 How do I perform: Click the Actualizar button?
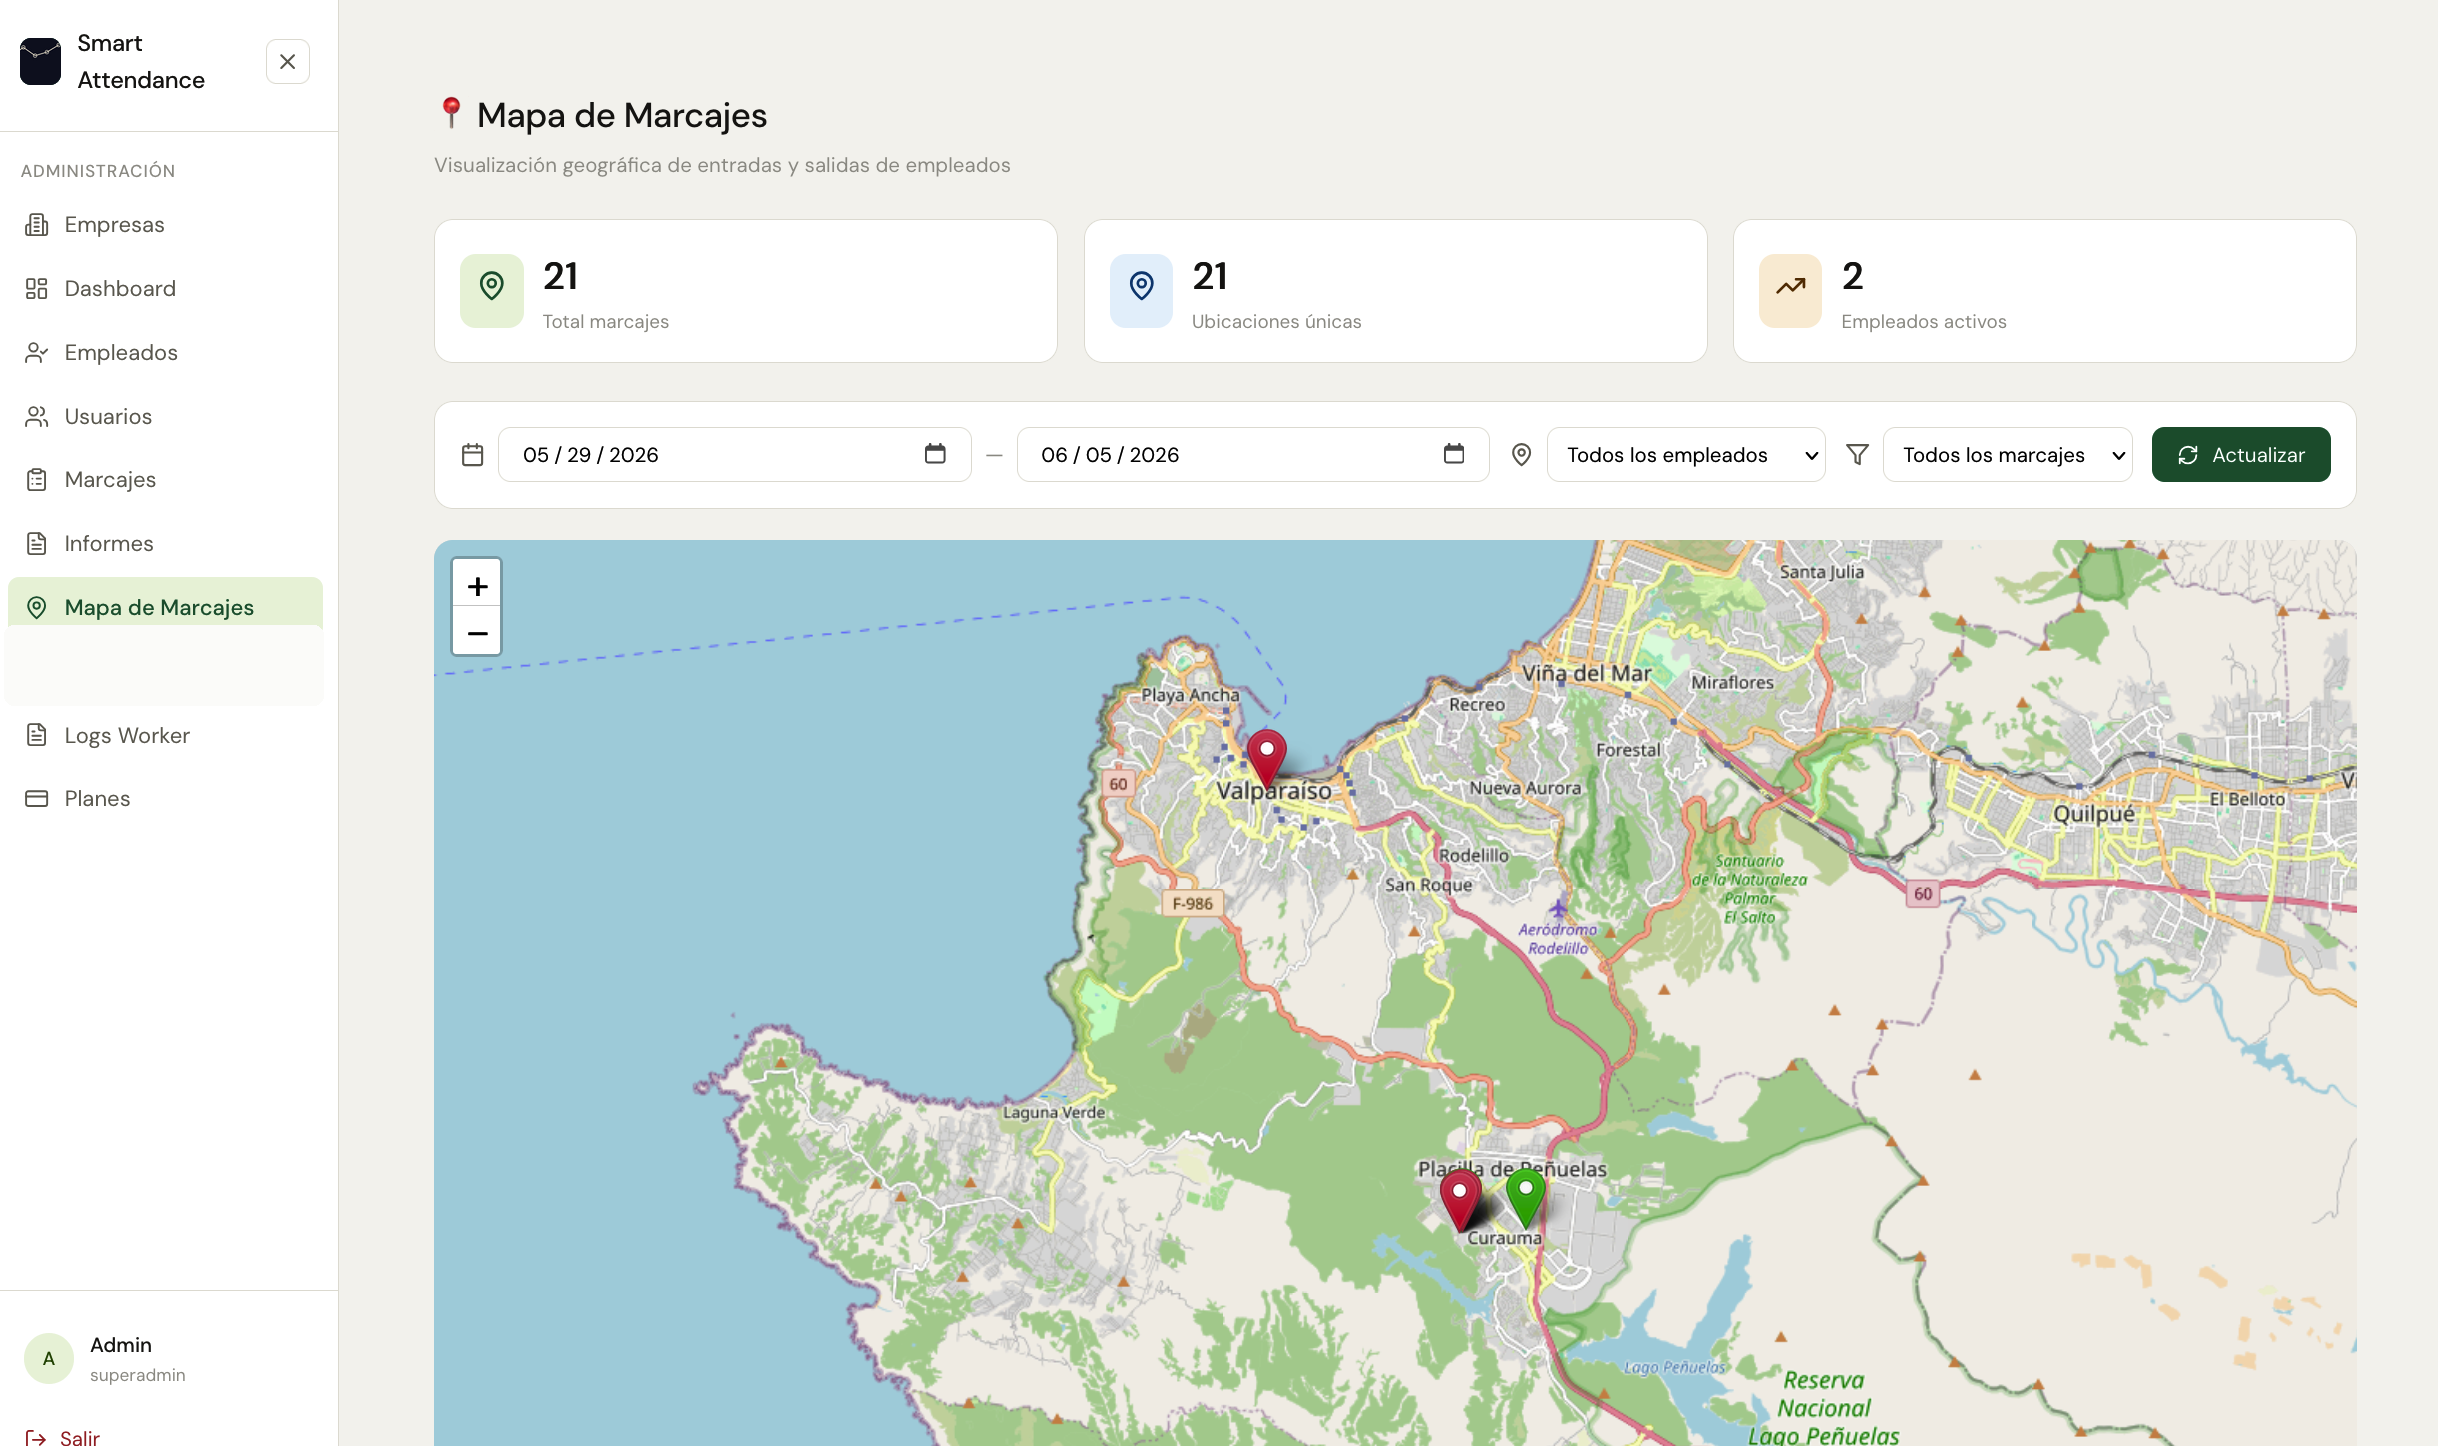[2241, 455]
